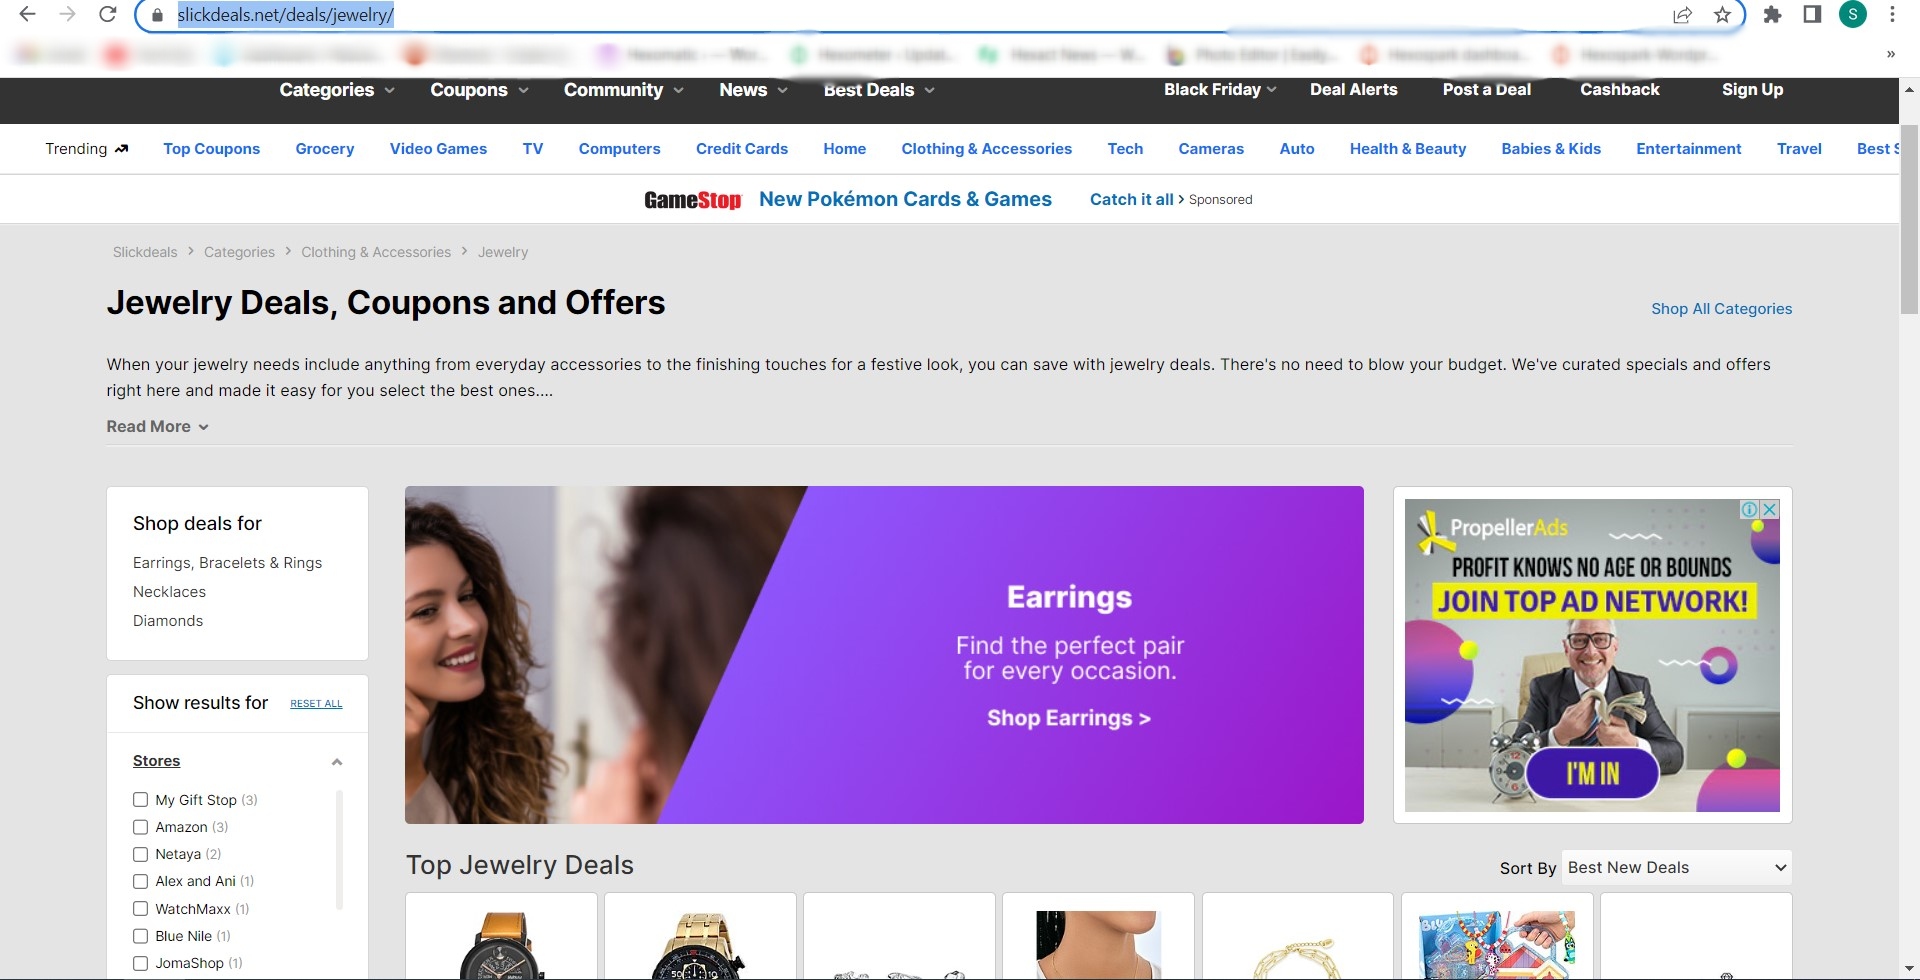Select the Video Games tab
This screenshot has height=980, width=1920.
click(x=438, y=149)
